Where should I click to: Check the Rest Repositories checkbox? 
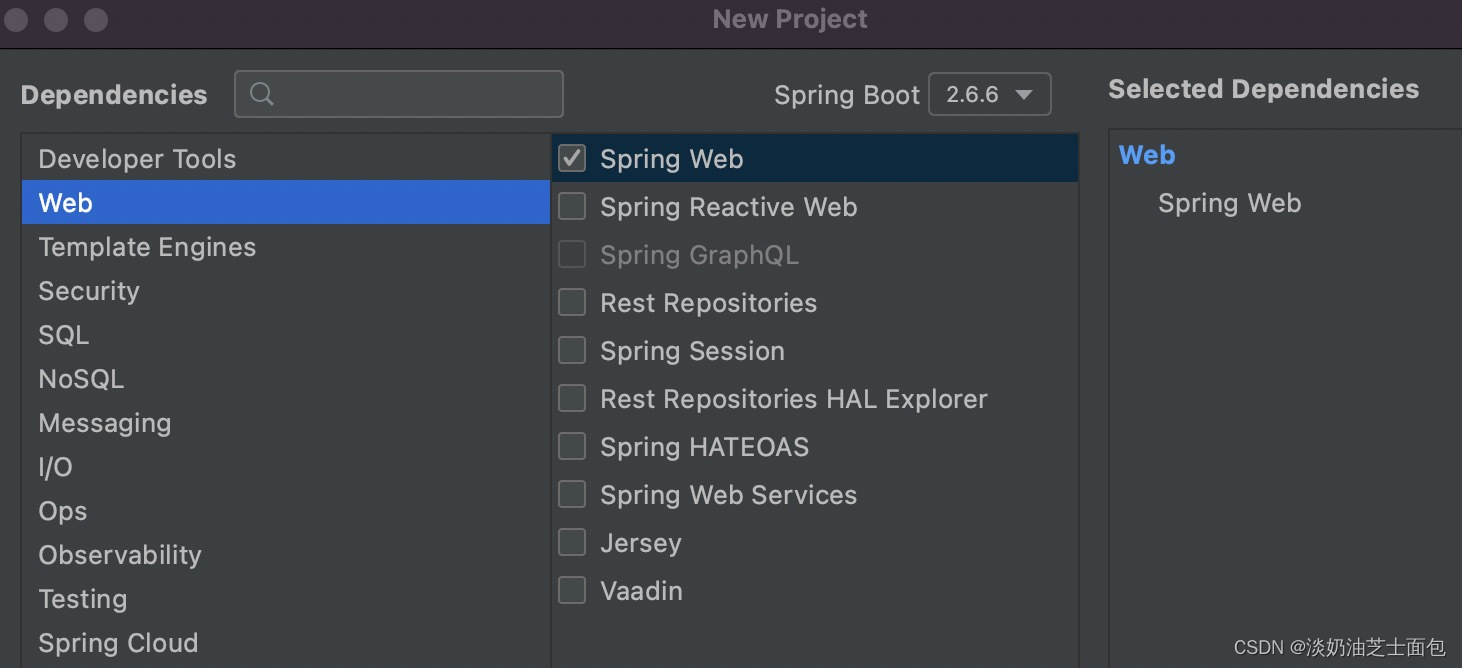572,302
